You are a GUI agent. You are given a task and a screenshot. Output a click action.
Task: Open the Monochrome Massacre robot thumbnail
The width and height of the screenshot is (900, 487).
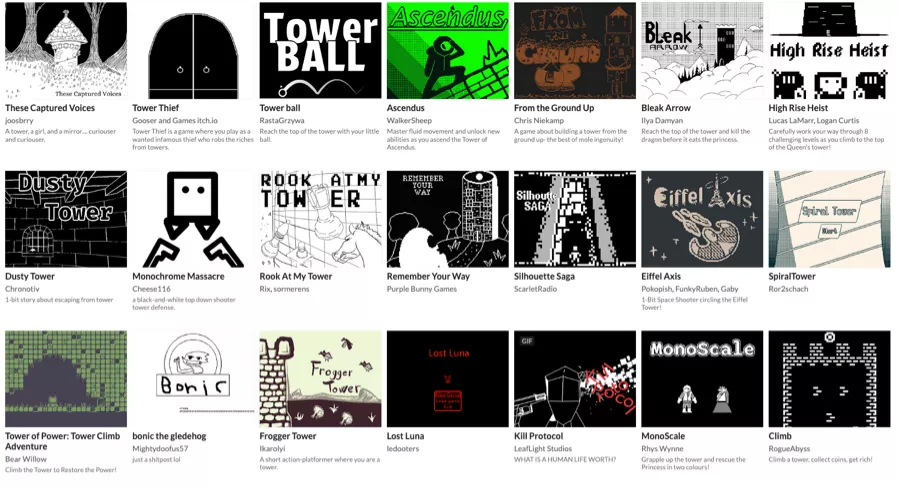[x=193, y=219]
